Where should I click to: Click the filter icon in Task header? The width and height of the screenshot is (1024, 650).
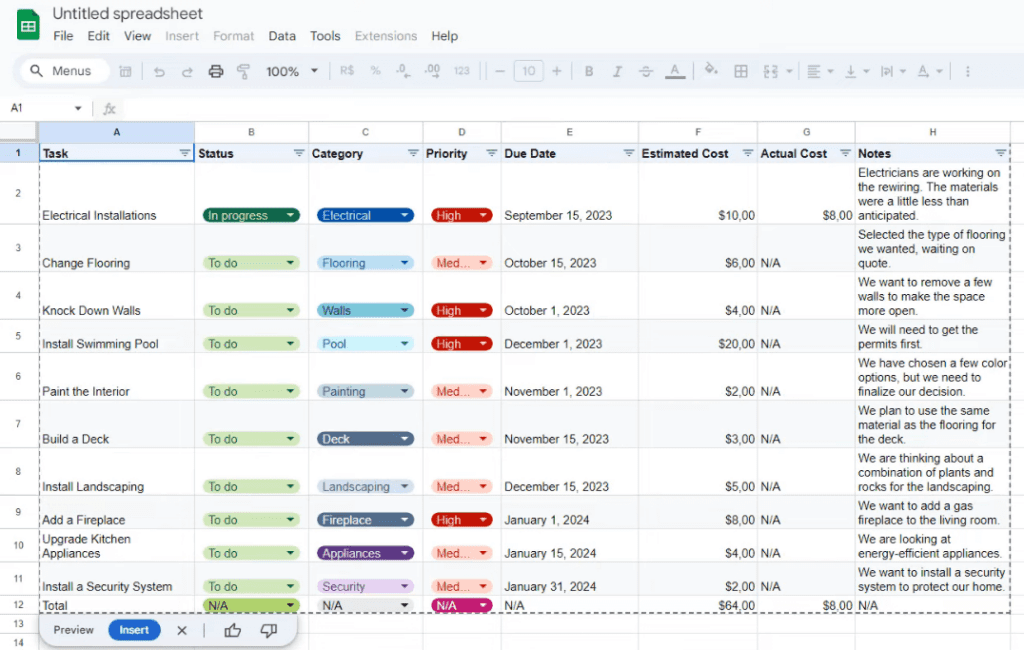tap(184, 153)
